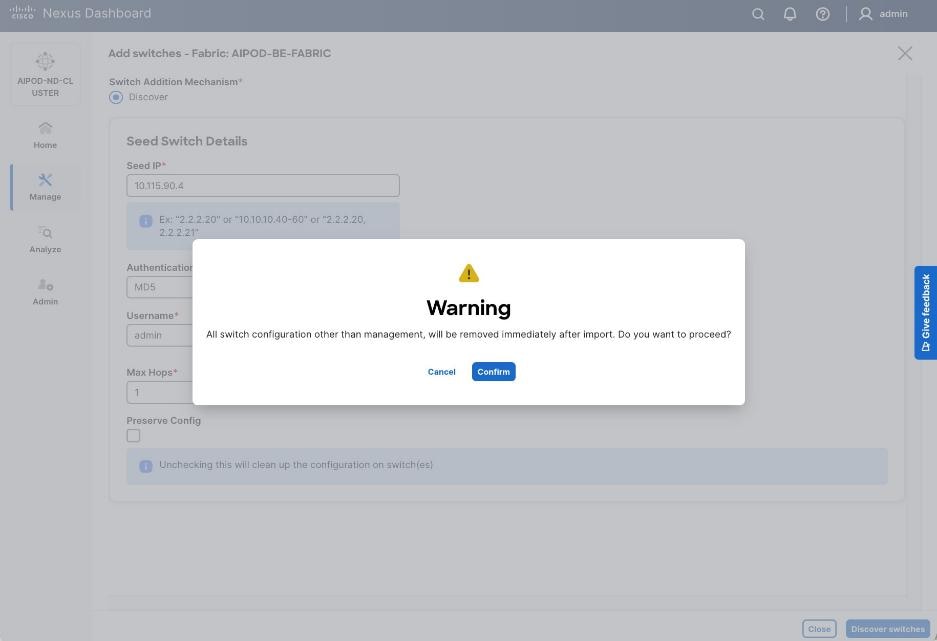Viewport: 937px width, 641px height.
Task: Open the admin user account menu
Action: (882, 13)
